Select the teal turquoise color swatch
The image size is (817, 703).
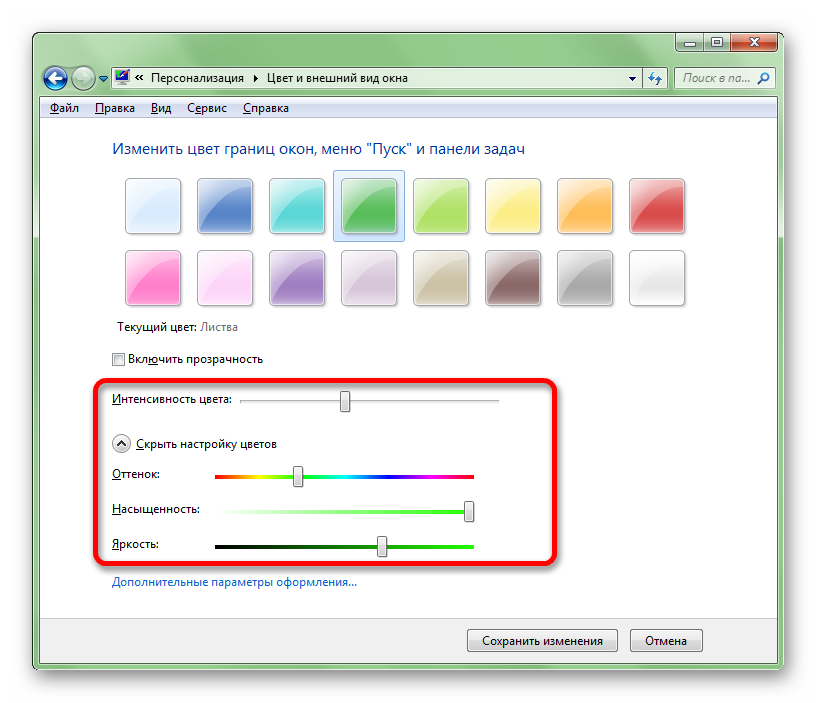(297, 206)
